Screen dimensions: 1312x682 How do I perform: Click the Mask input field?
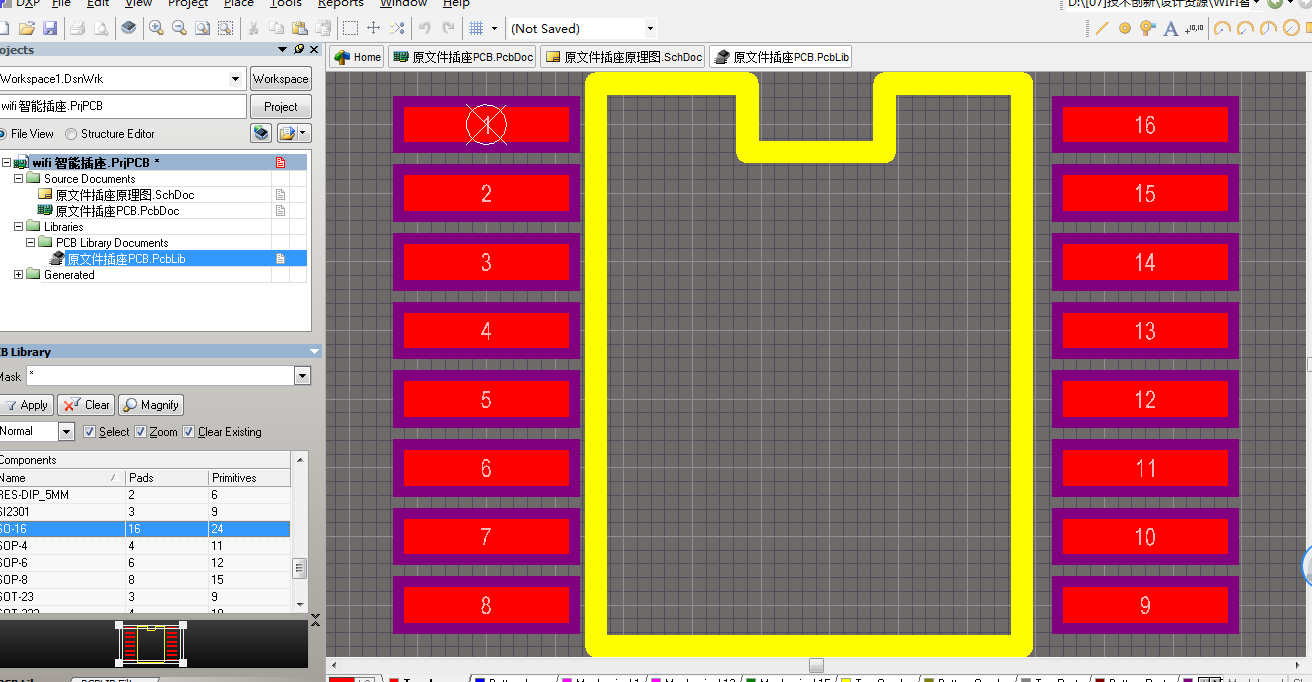160,376
